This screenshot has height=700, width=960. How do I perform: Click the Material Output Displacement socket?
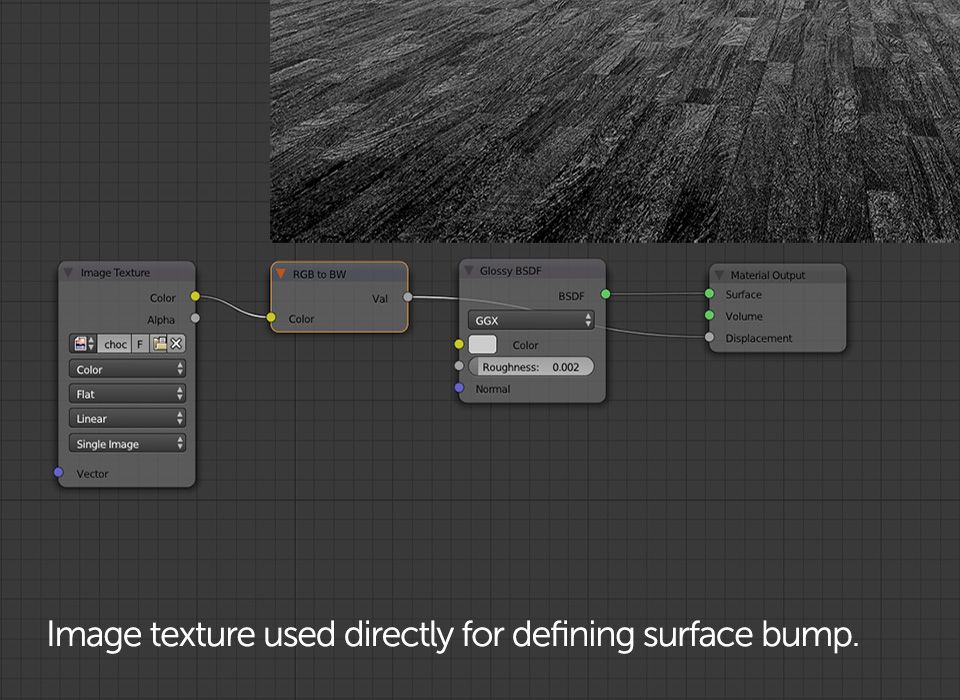click(709, 337)
